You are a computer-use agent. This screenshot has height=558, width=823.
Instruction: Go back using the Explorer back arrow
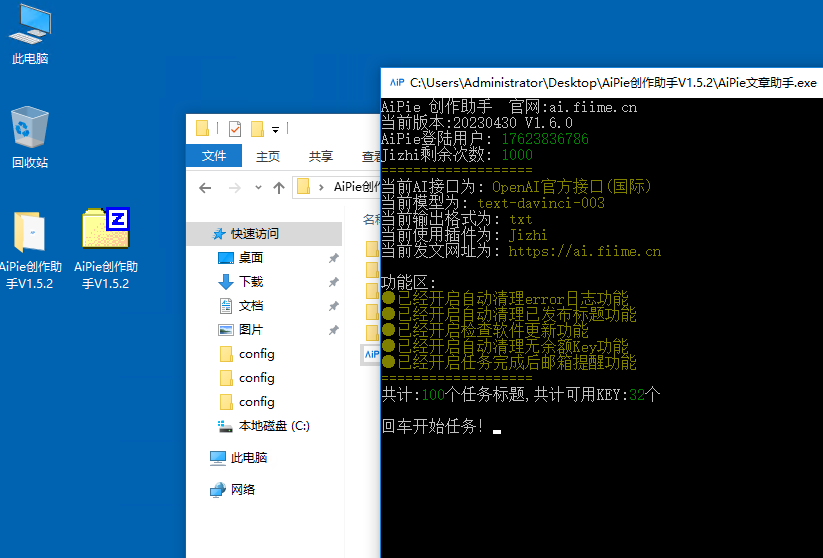pos(205,187)
